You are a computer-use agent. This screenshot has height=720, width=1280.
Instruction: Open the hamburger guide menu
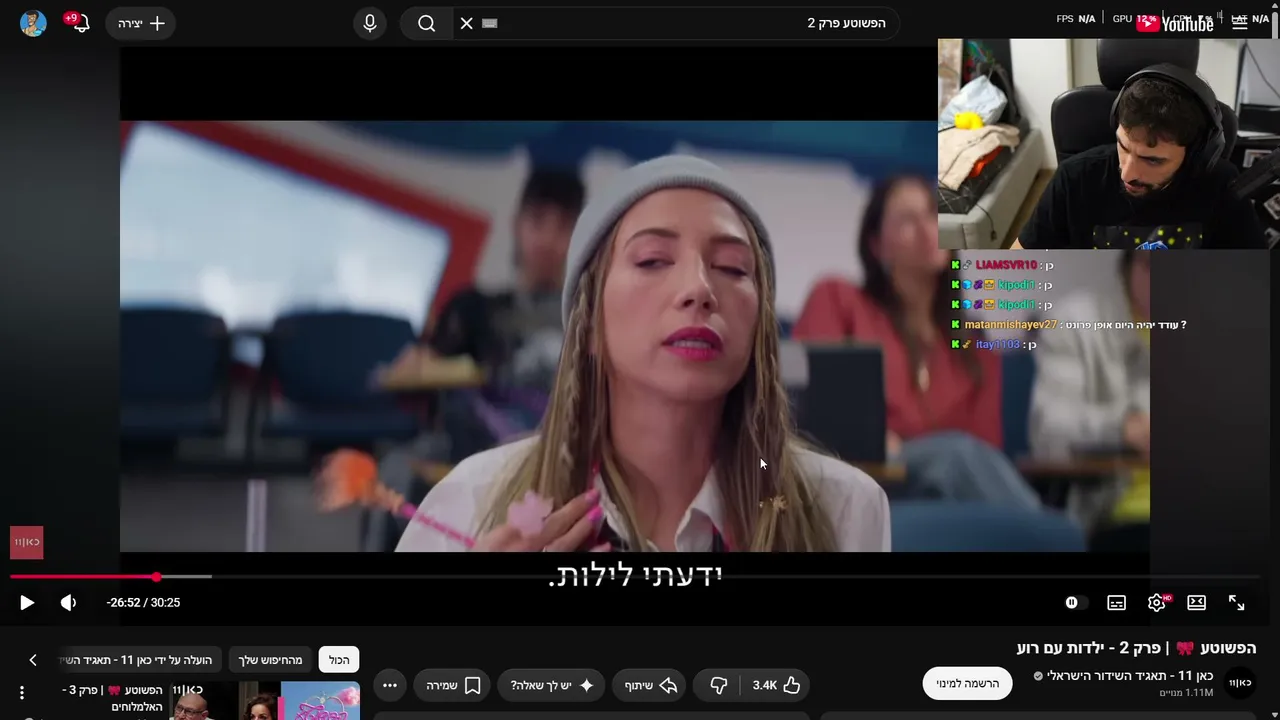[x=1239, y=23]
